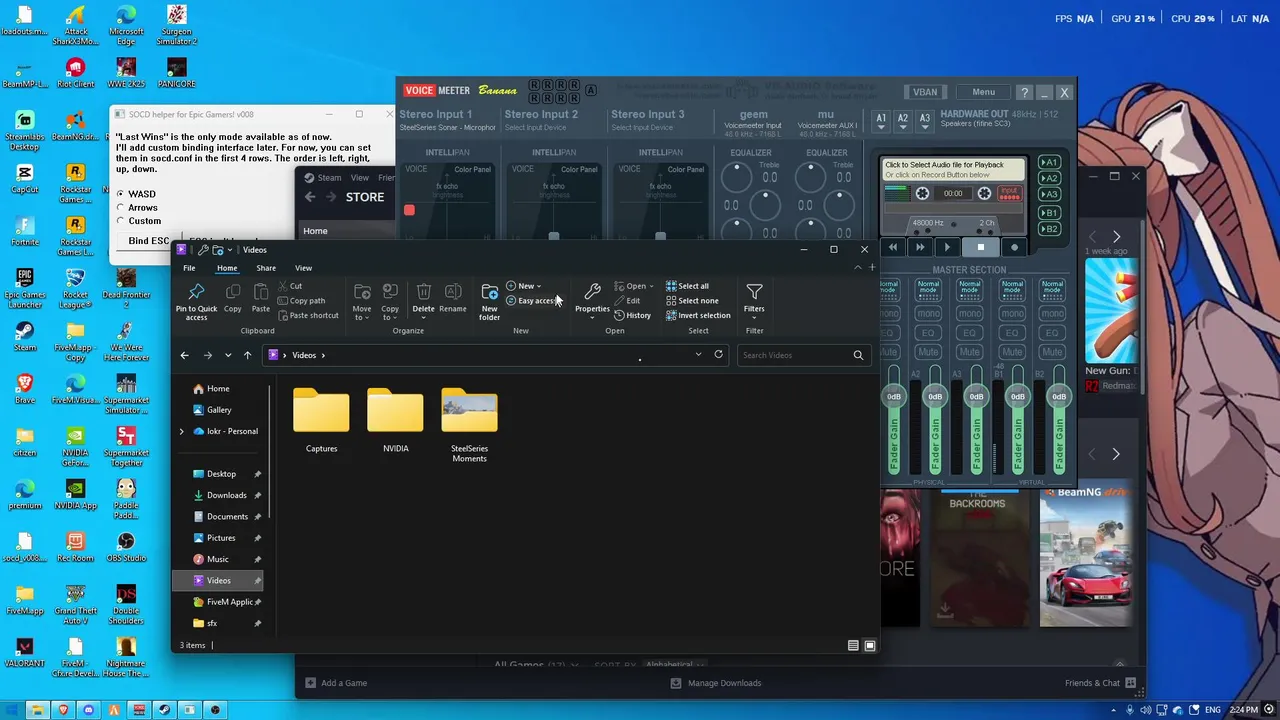The image size is (1280, 720).
Task: Click Copy path in the Clipboard group
Action: (x=300, y=301)
